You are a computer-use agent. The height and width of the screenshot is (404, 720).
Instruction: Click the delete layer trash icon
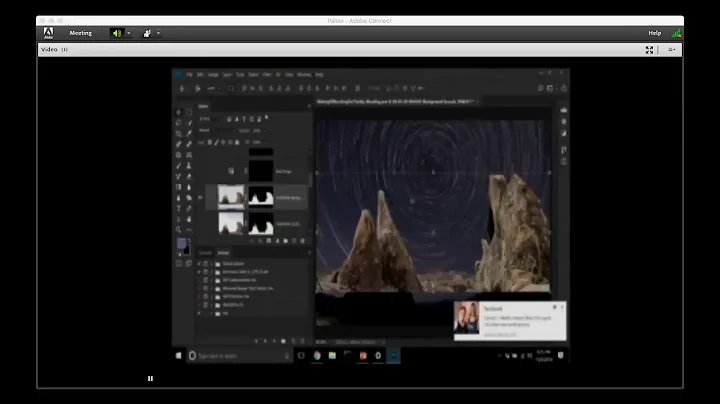[x=302, y=241]
